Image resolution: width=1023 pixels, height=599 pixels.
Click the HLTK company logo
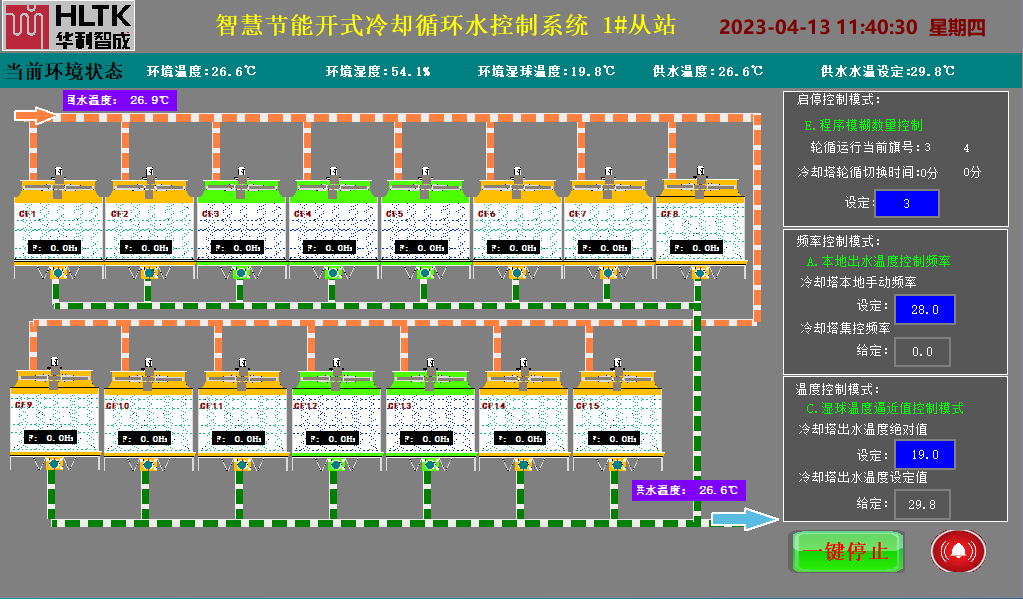click(x=68, y=27)
